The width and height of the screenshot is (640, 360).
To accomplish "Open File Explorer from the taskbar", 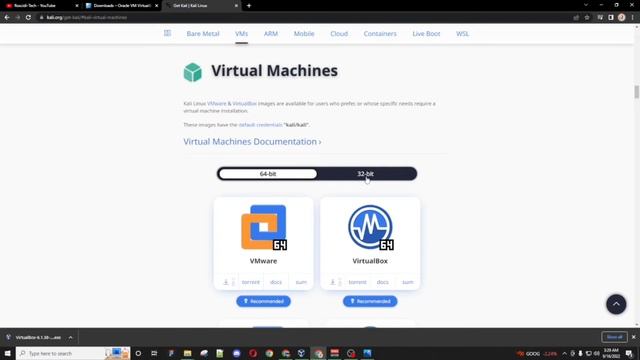I will coord(187,353).
